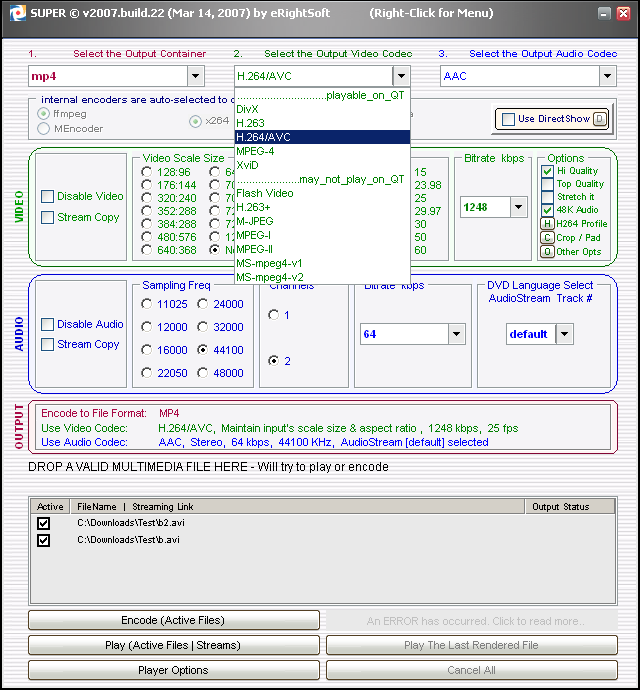The image size is (640, 690).
Task: Open the output audio codec dropdown
Action: tap(607, 76)
